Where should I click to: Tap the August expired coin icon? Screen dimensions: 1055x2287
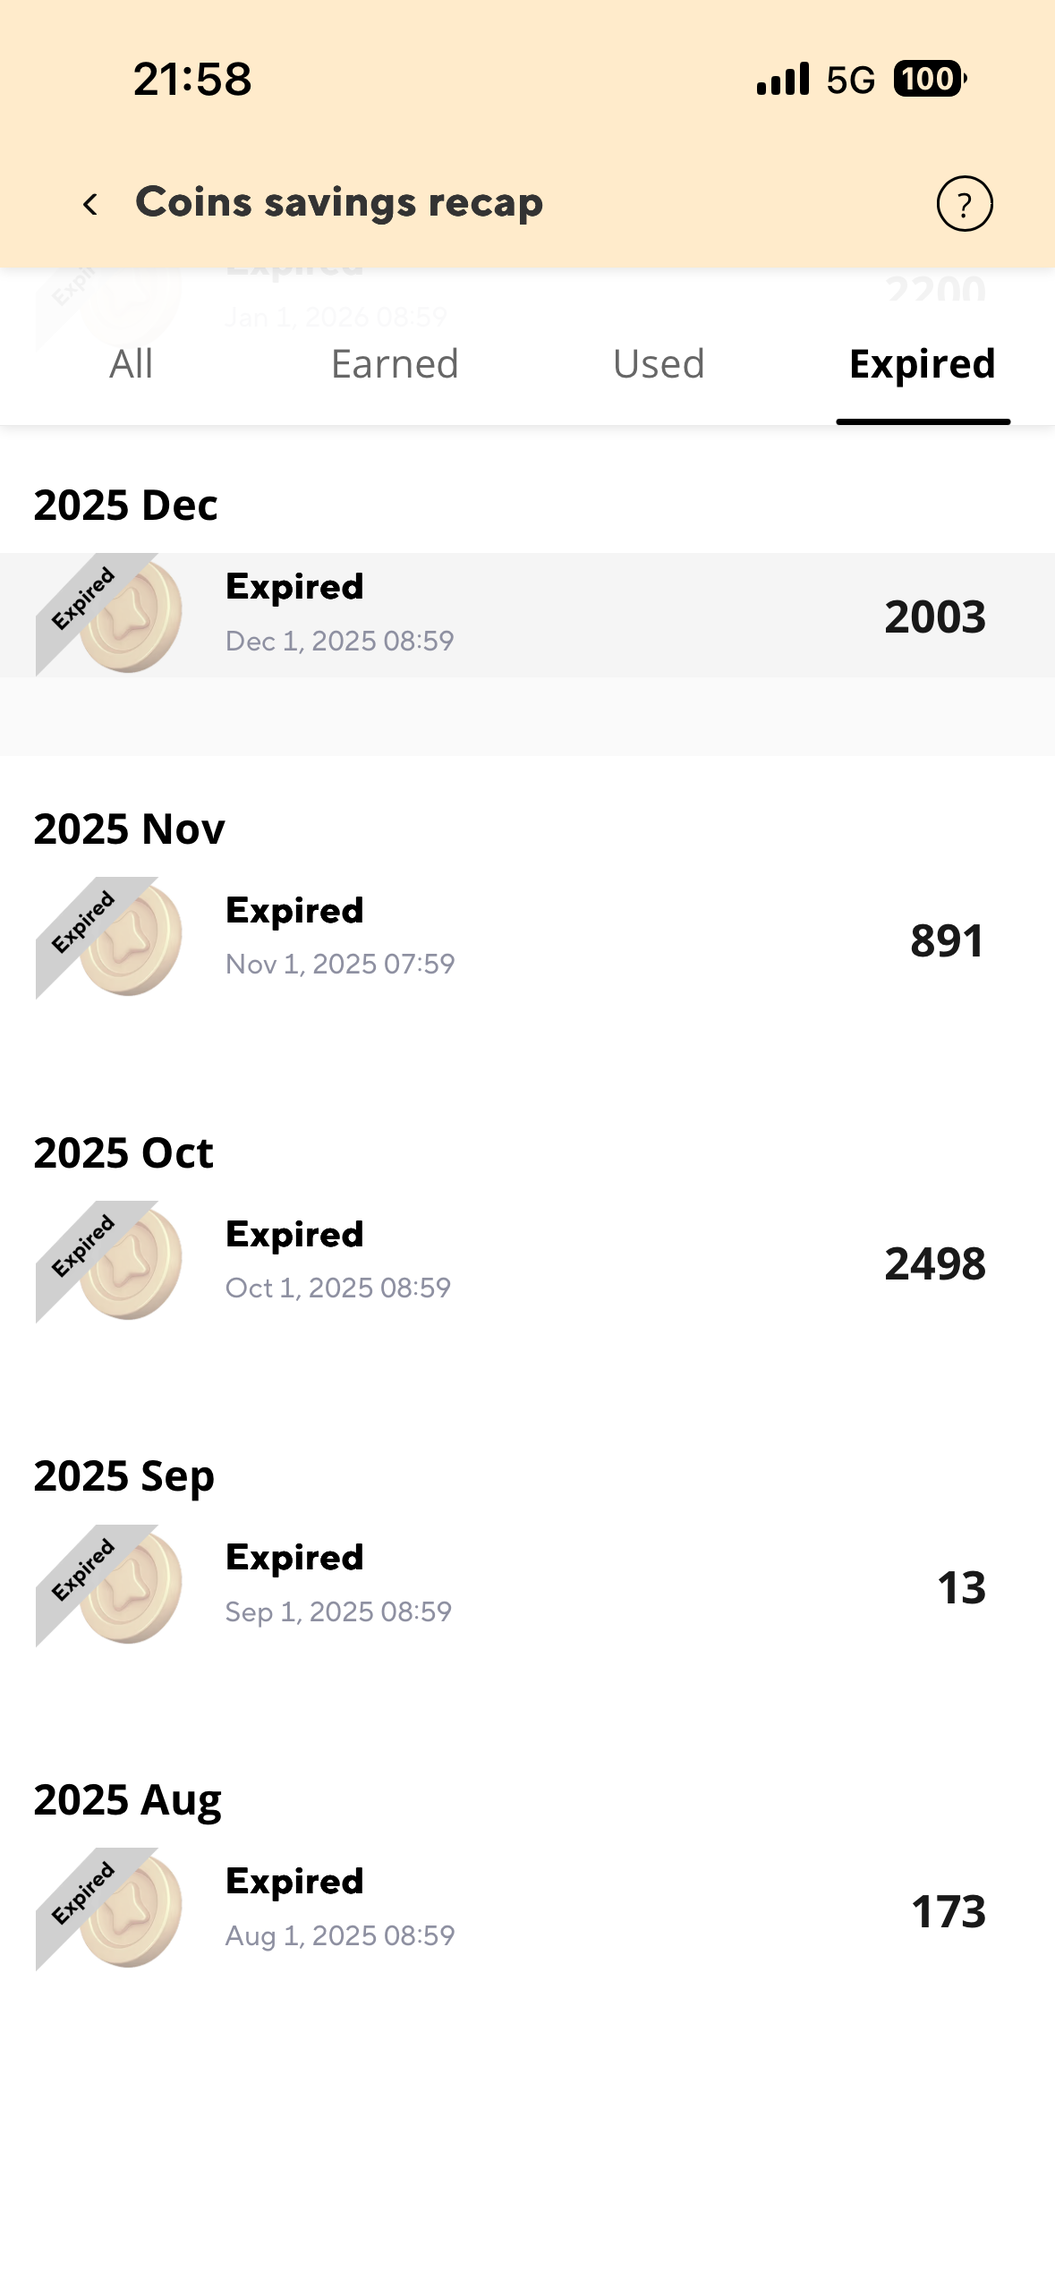coord(110,1909)
